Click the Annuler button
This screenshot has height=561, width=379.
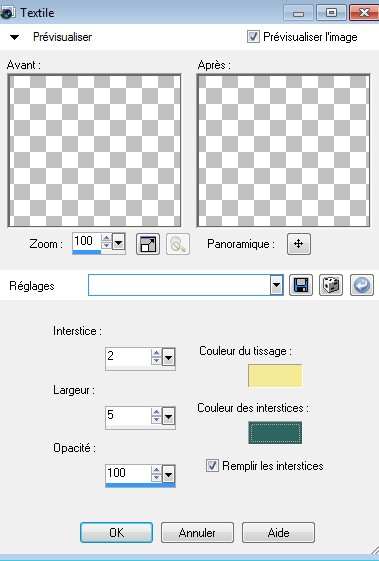(197, 532)
